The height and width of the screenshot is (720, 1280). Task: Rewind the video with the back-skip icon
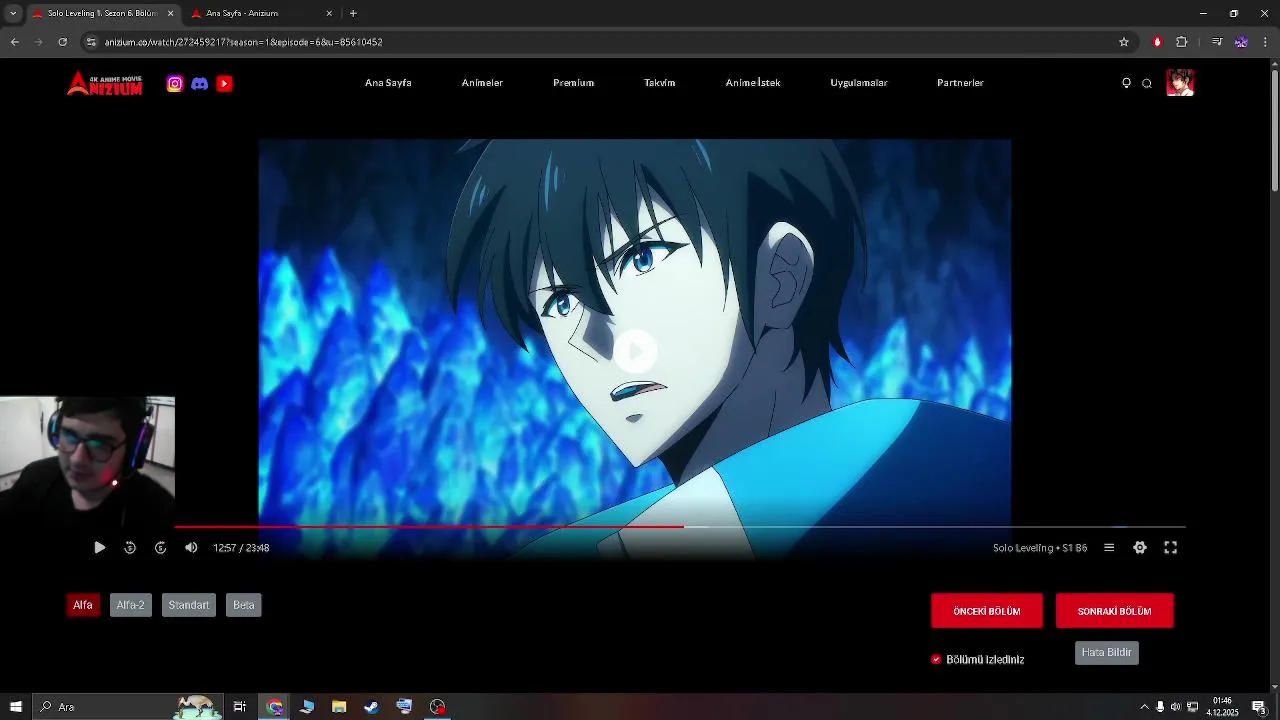point(130,548)
